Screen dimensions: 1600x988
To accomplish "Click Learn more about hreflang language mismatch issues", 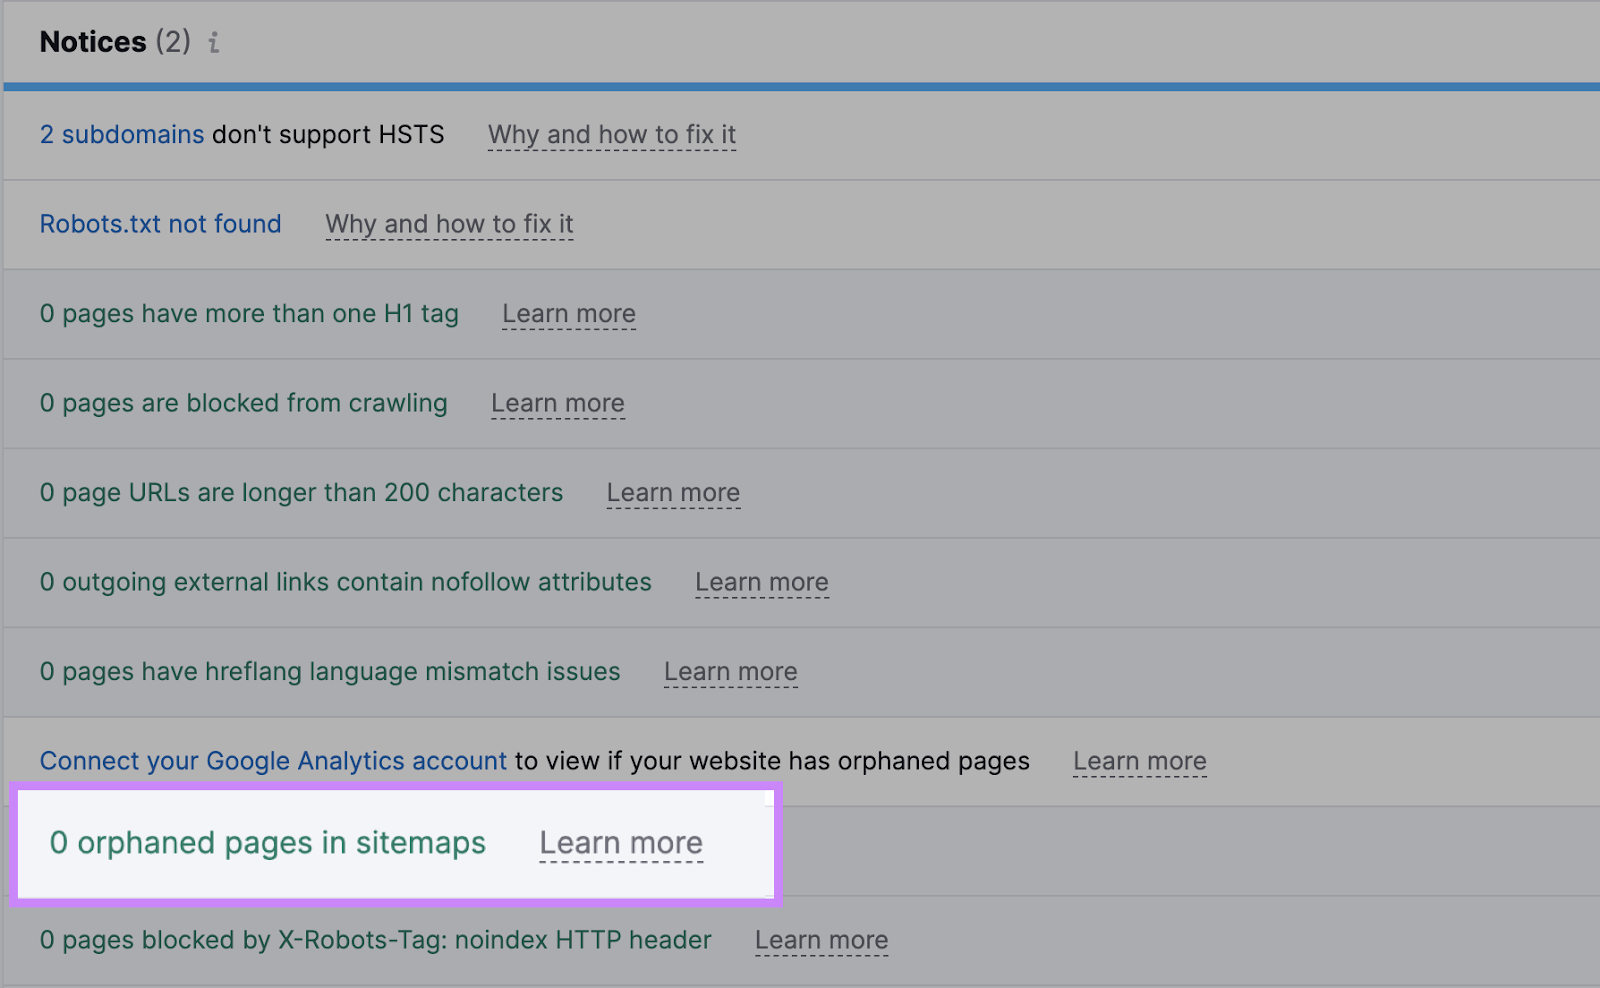I will coord(730,671).
